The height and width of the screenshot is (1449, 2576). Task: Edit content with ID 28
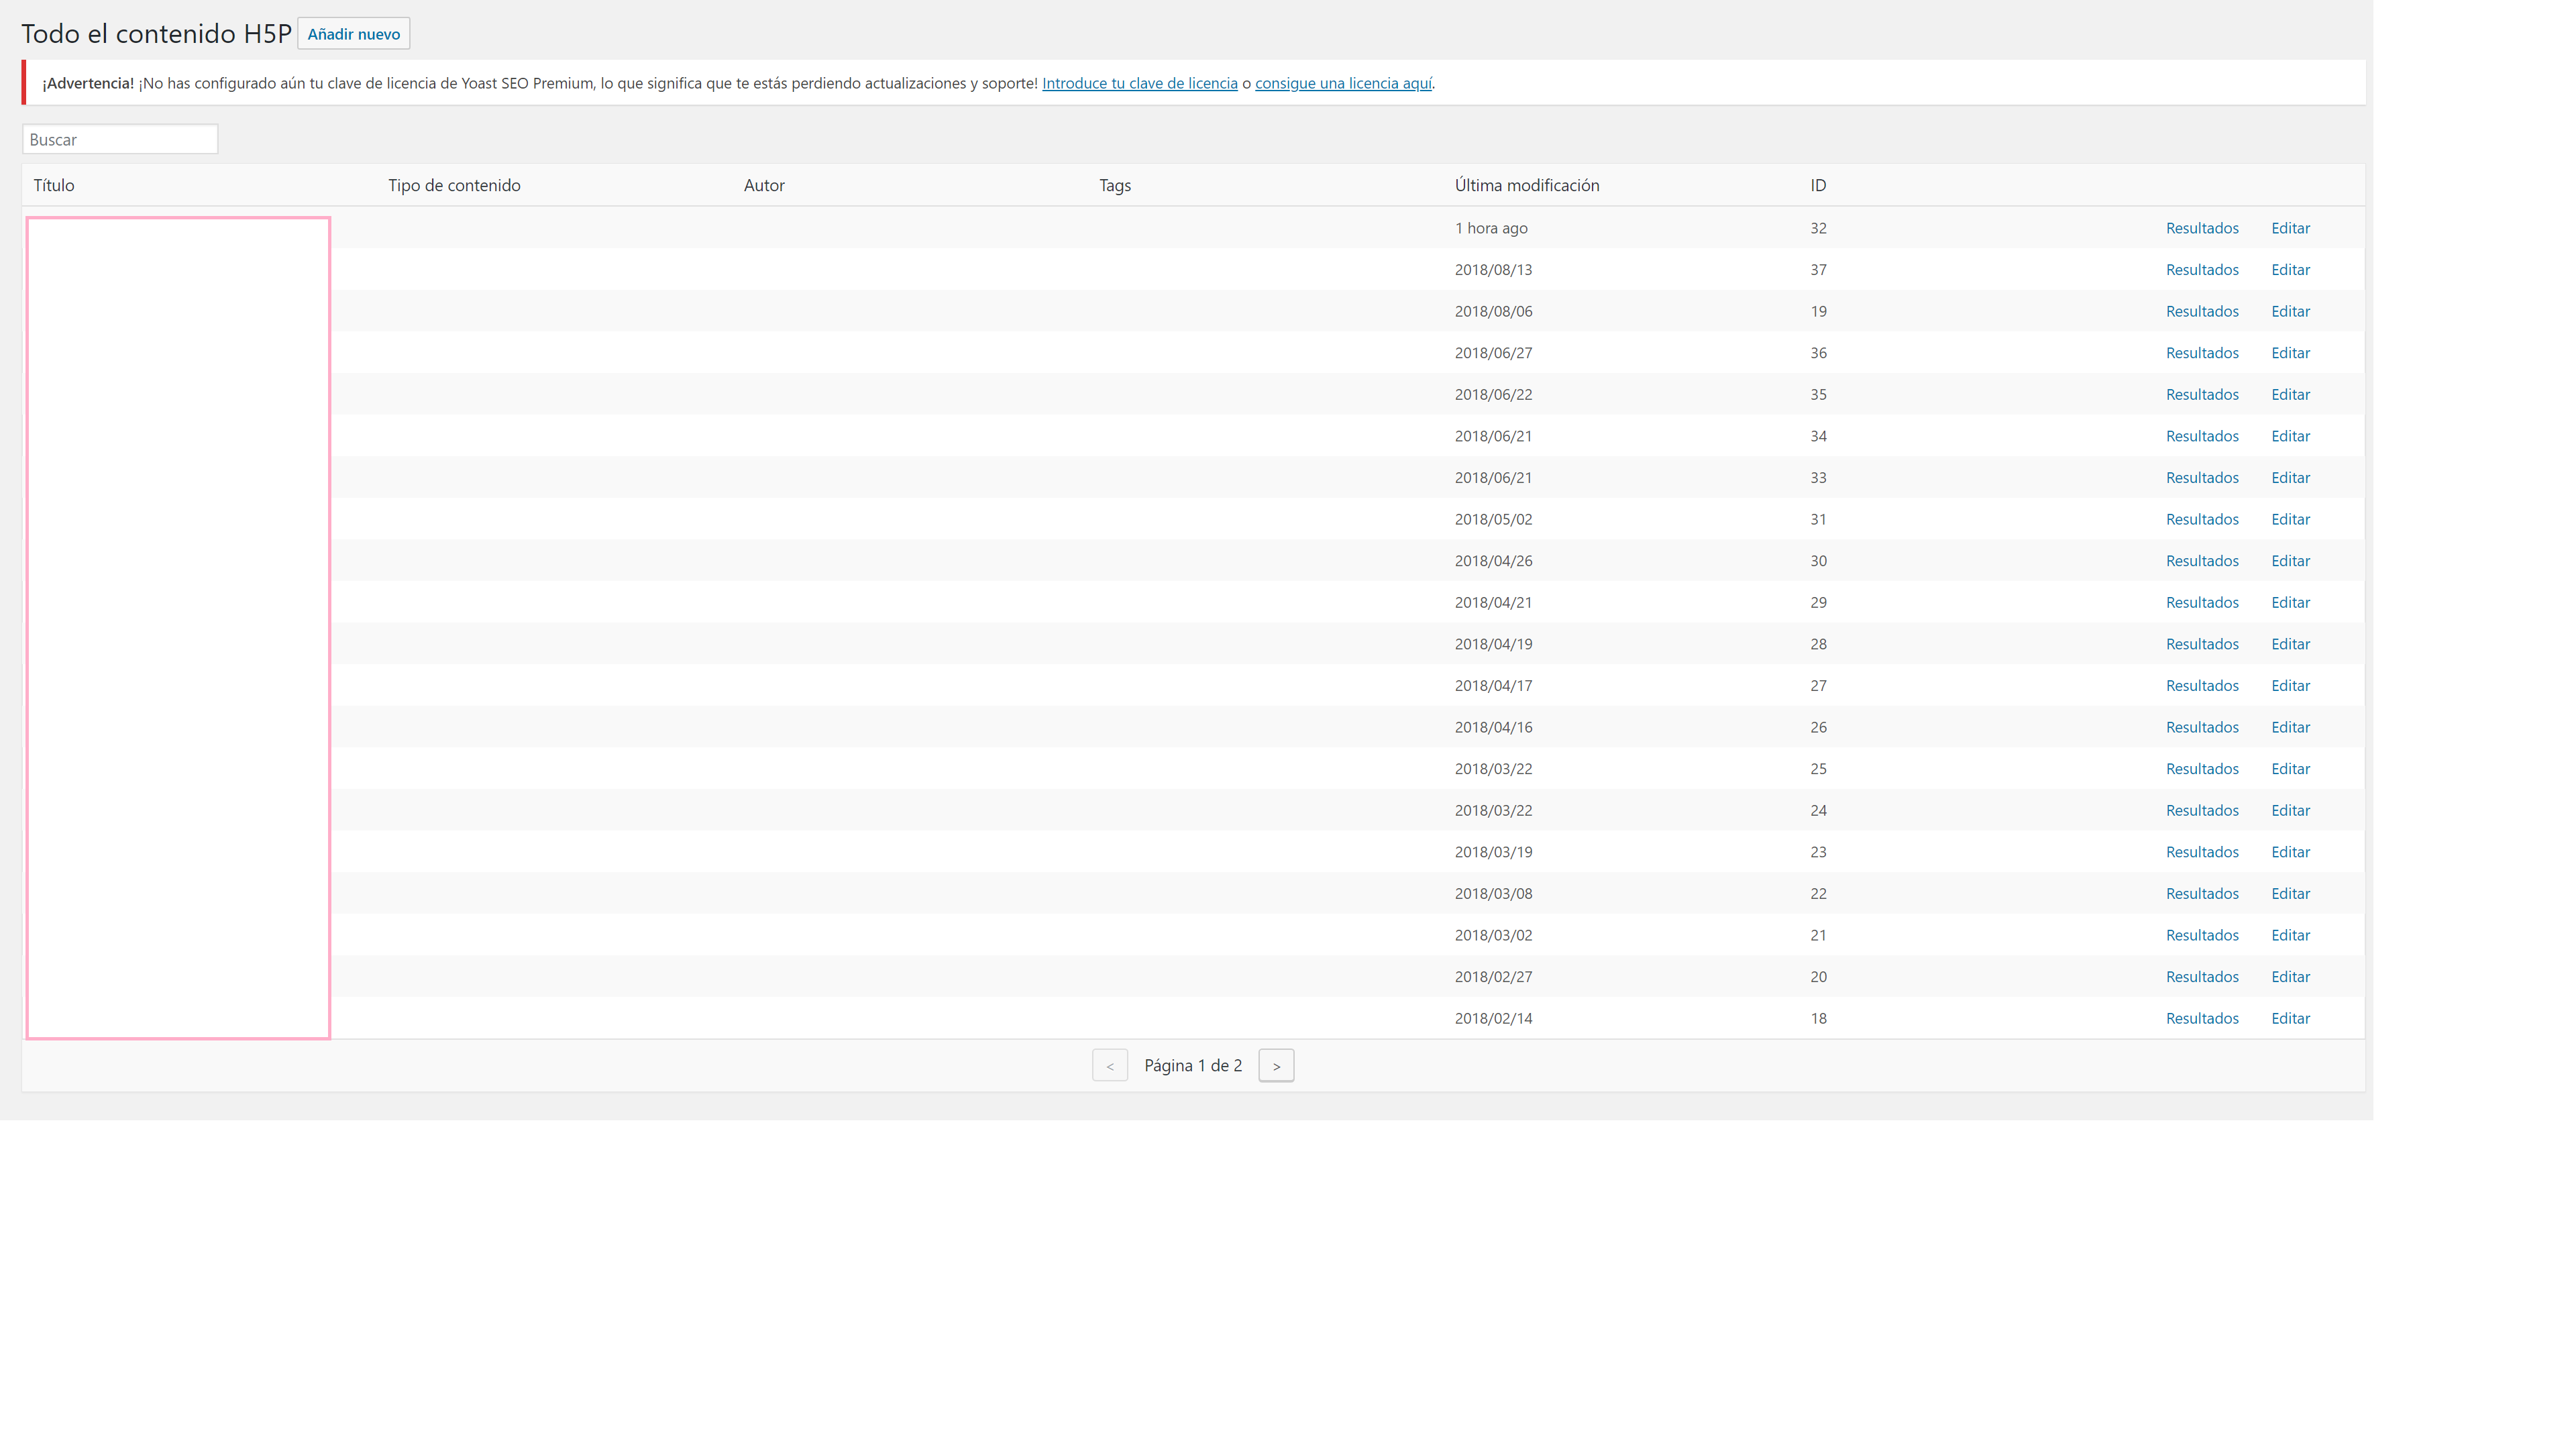(2290, 644)
